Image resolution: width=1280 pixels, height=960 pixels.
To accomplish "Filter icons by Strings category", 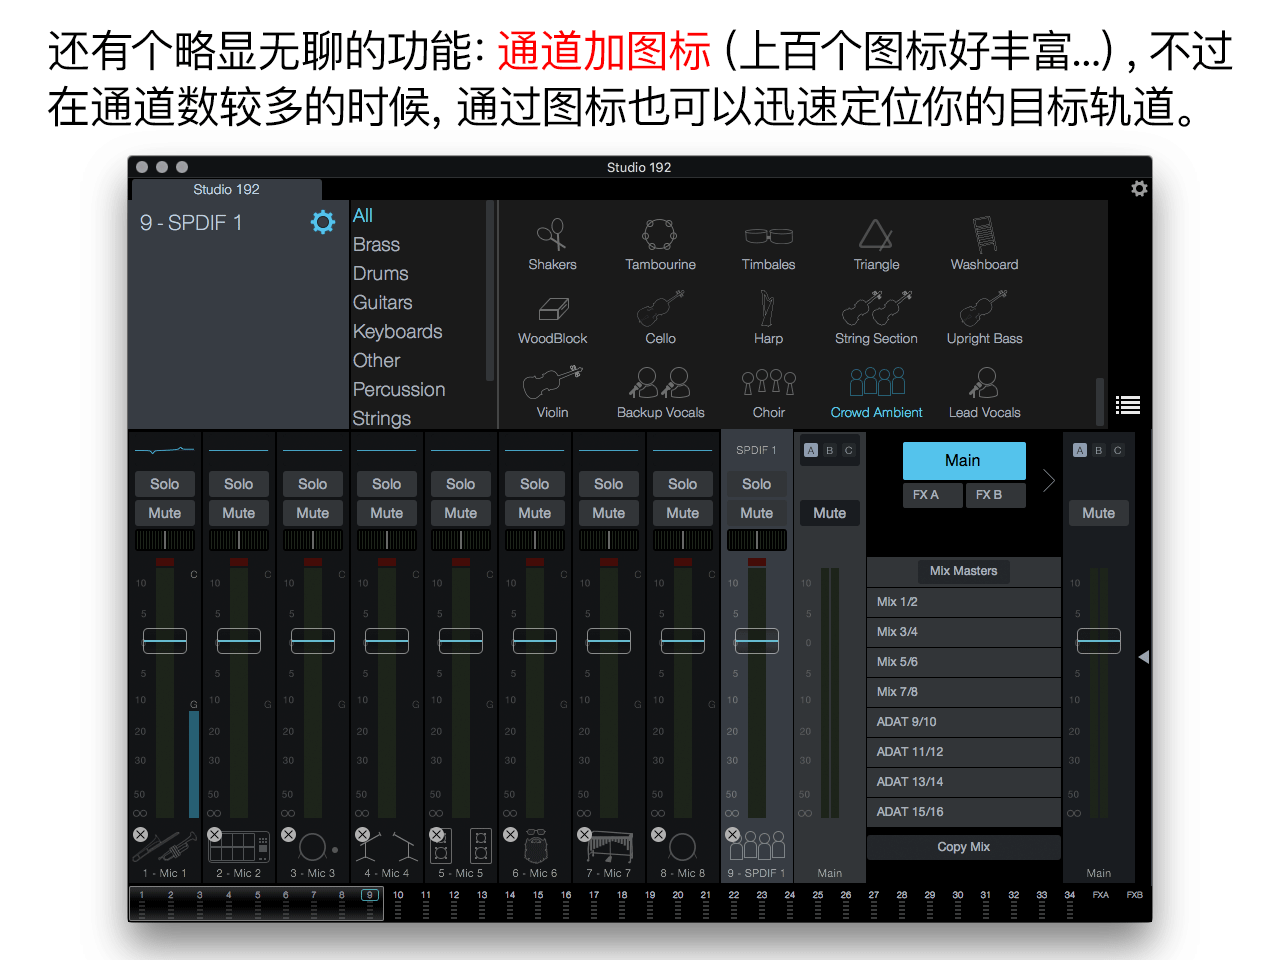I will click(381, 418).
